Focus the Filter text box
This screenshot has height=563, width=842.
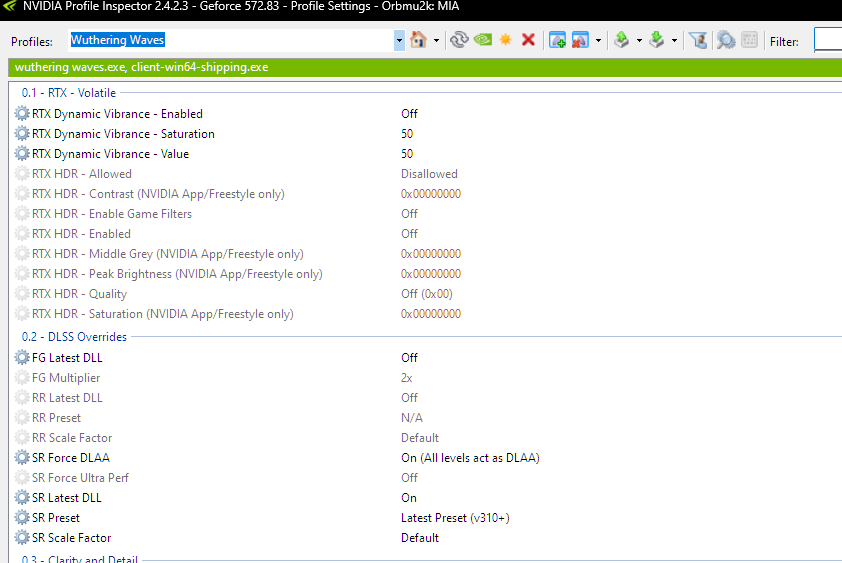(828, 40)
